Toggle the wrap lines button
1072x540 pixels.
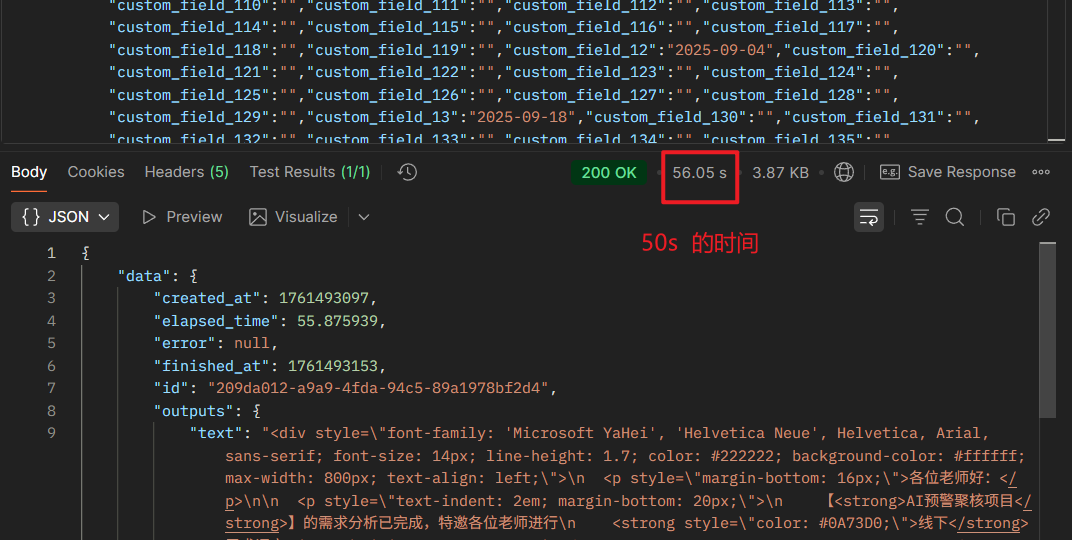coord(869,217)
